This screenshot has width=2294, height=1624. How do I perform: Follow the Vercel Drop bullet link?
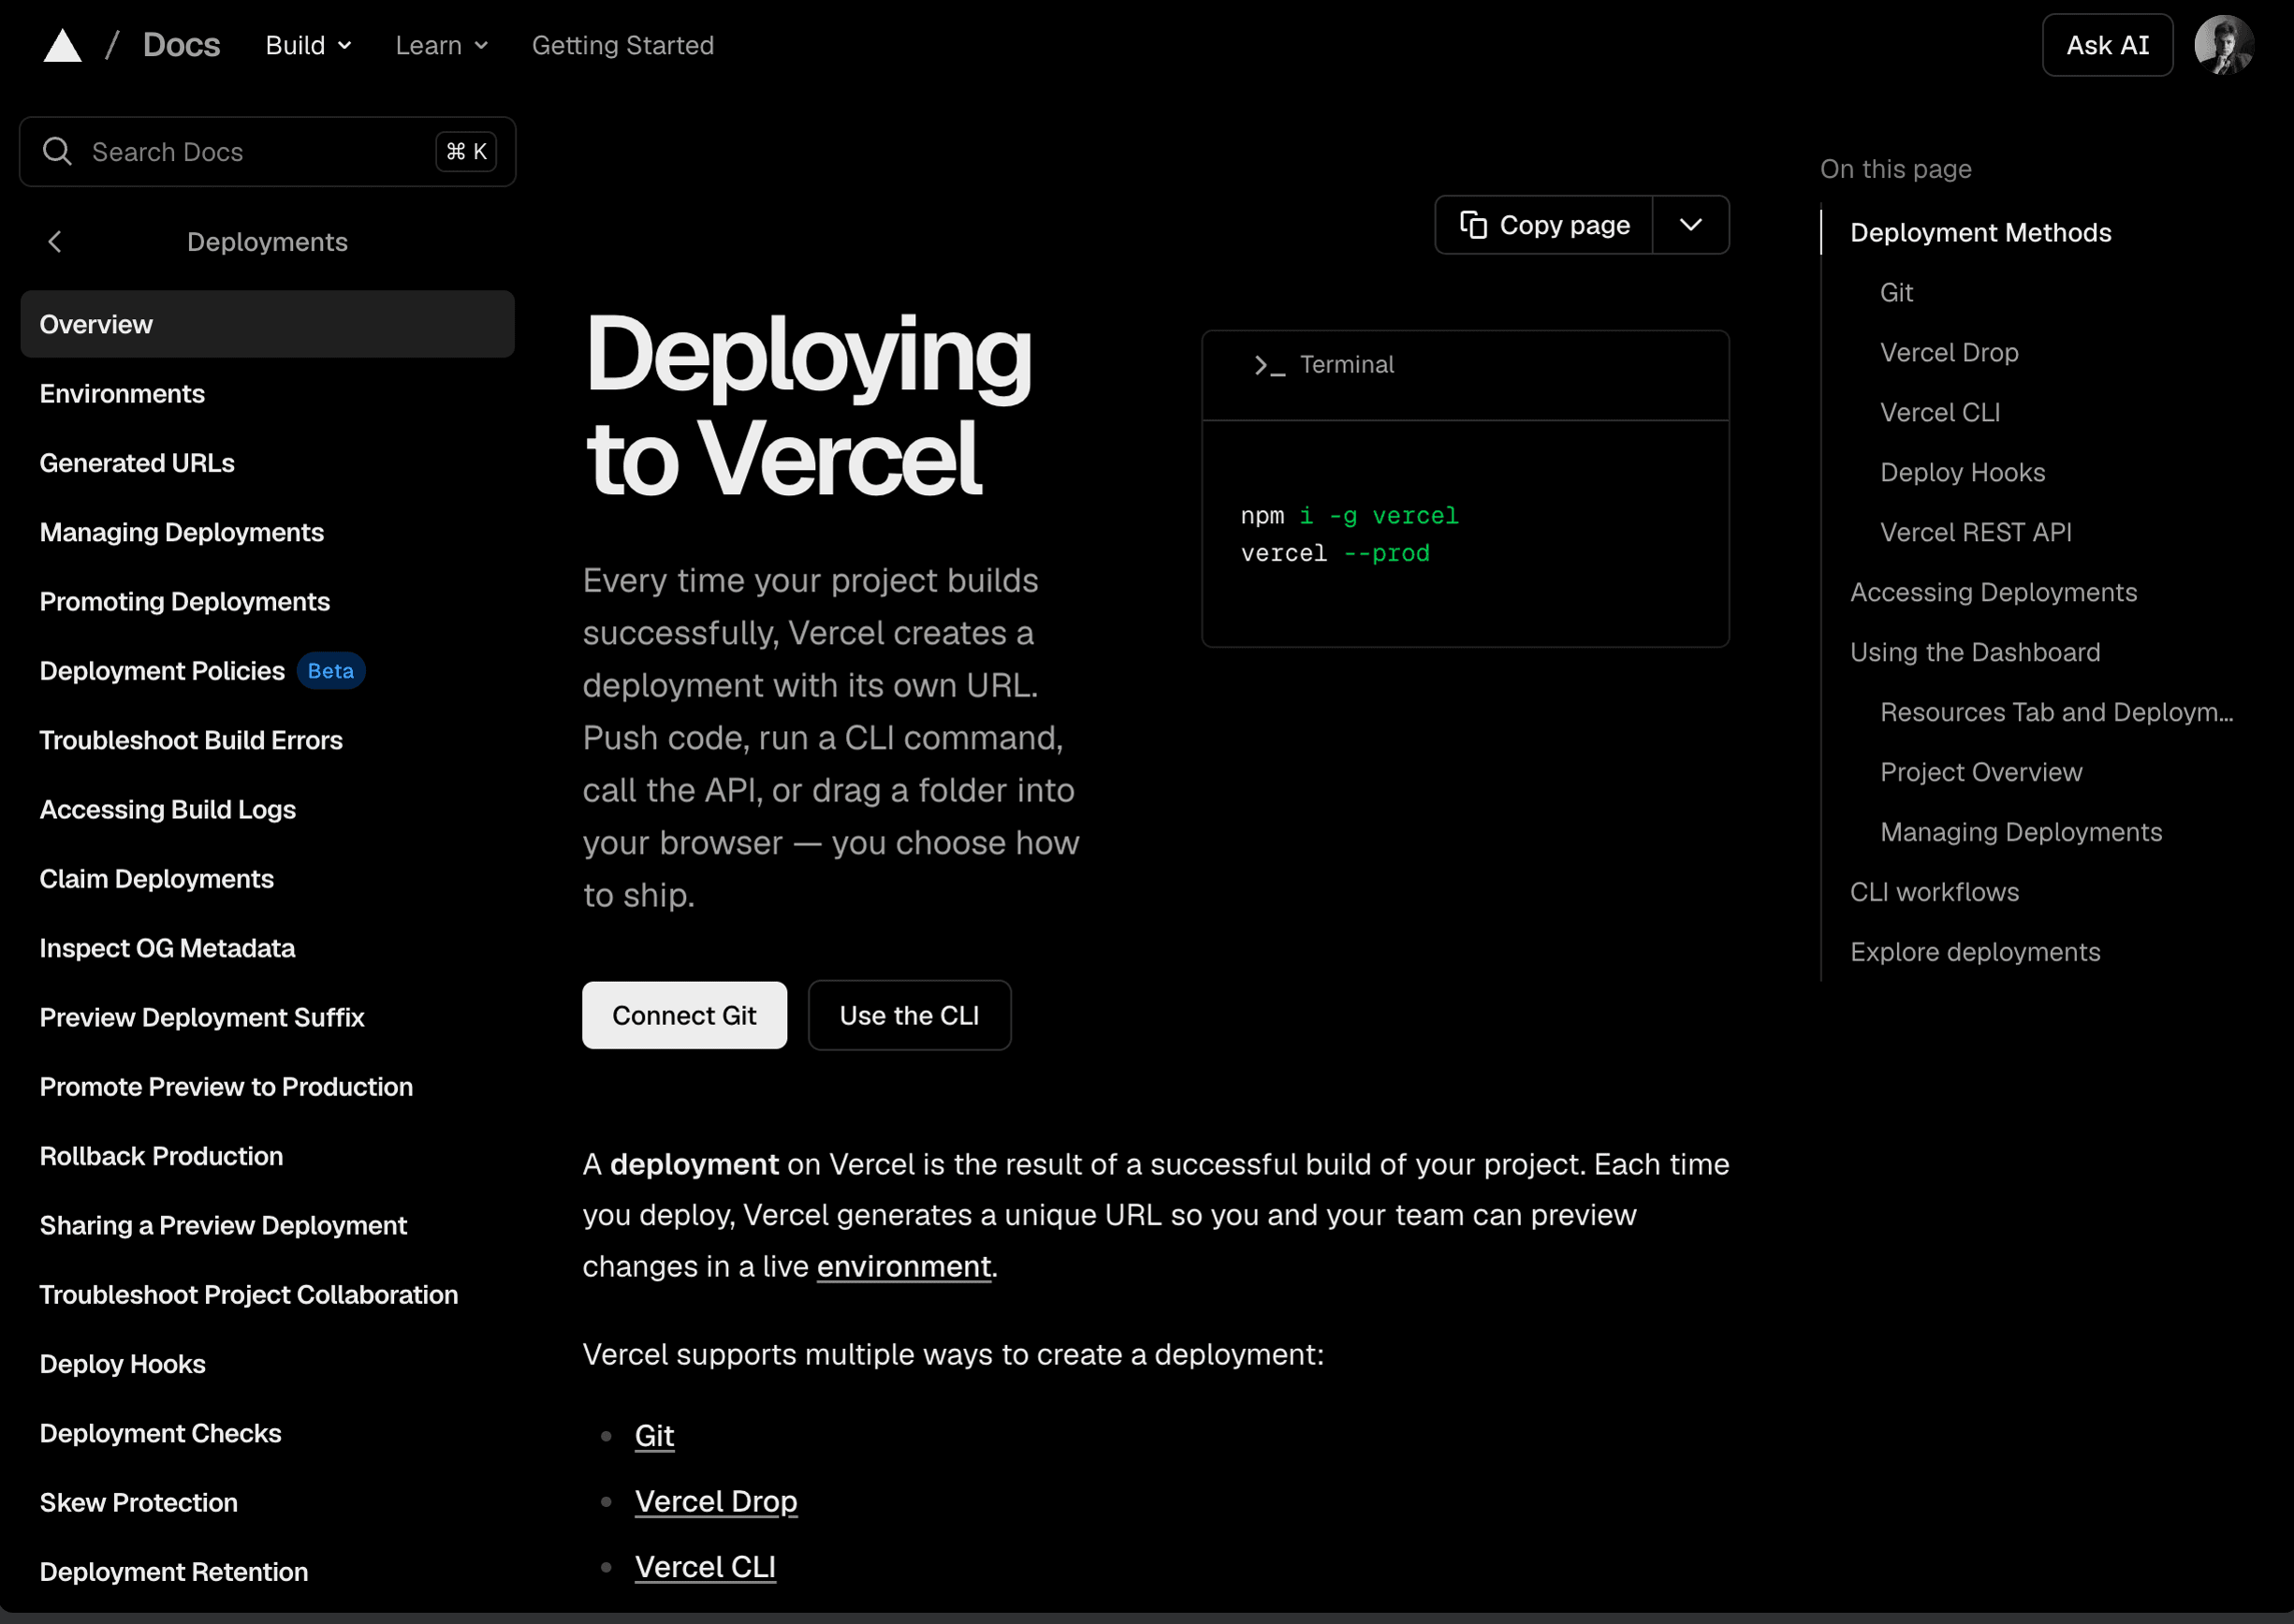pos(716,1502)
